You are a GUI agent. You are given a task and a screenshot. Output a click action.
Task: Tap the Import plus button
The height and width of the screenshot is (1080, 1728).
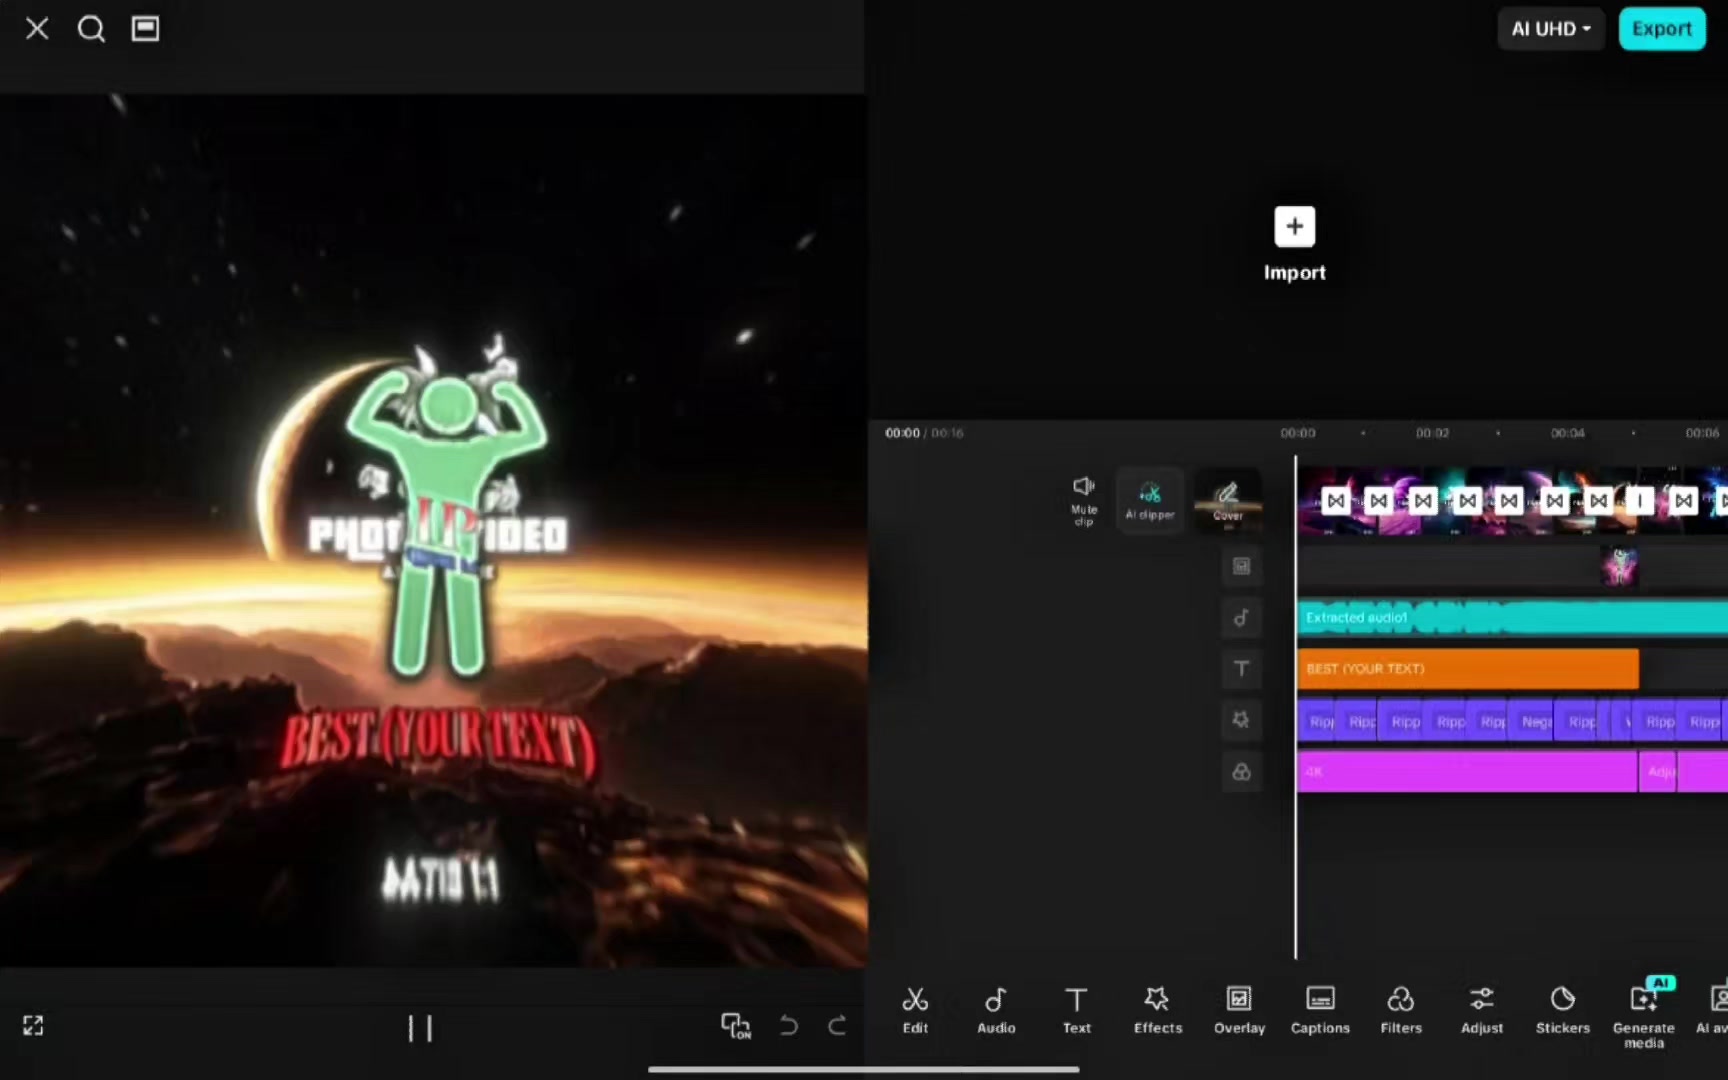coord(1294,227)
